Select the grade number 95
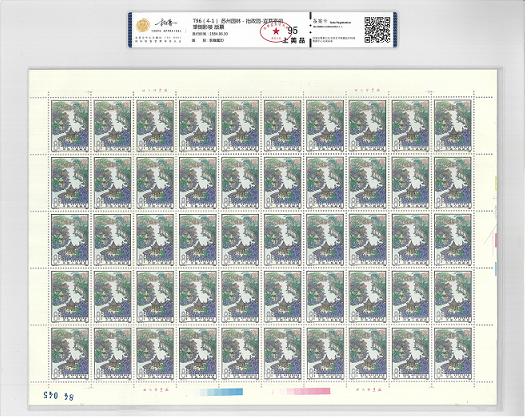This screenshot has height=419, width=527. pyautogui.click(x=292, y=31)
